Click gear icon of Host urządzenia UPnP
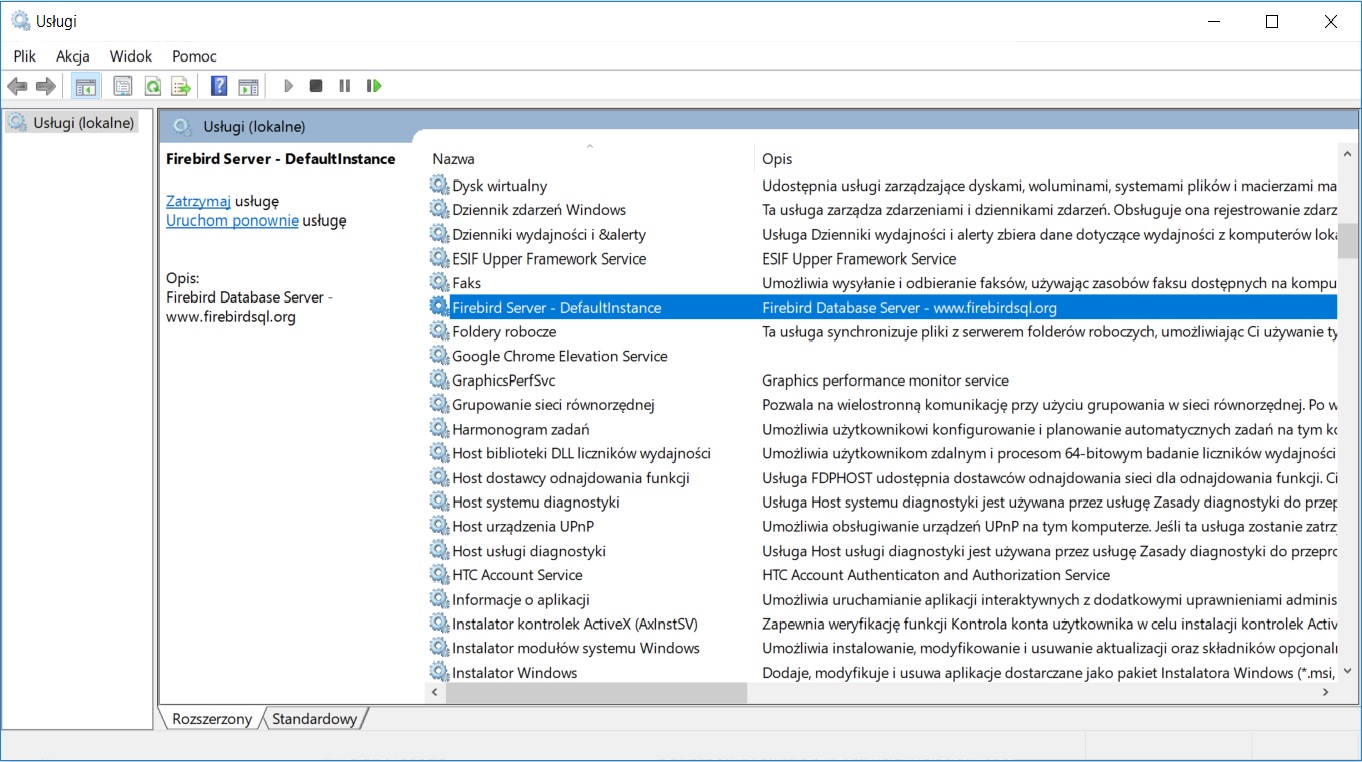 coord(439,526)
